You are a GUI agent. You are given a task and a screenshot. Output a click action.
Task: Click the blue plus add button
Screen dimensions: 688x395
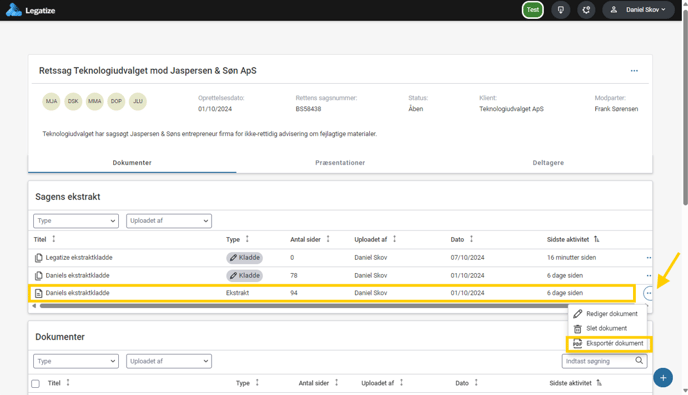pyautogui.click(x=663, y=377)
